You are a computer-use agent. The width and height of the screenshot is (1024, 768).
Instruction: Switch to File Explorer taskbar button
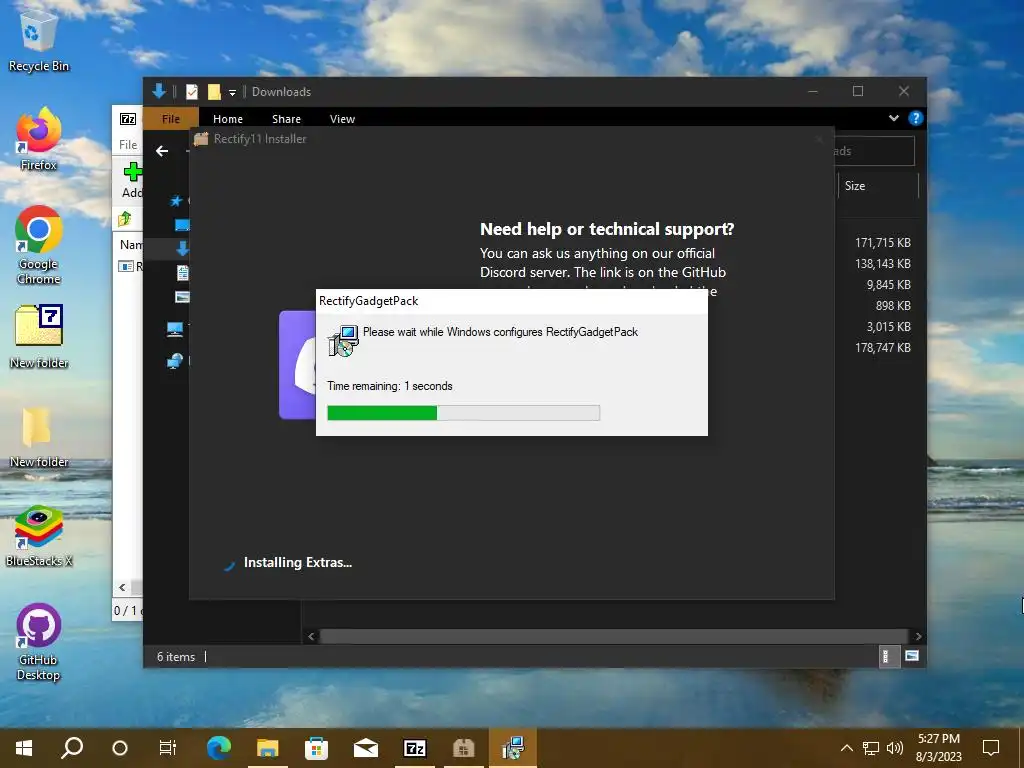(267, 748)
